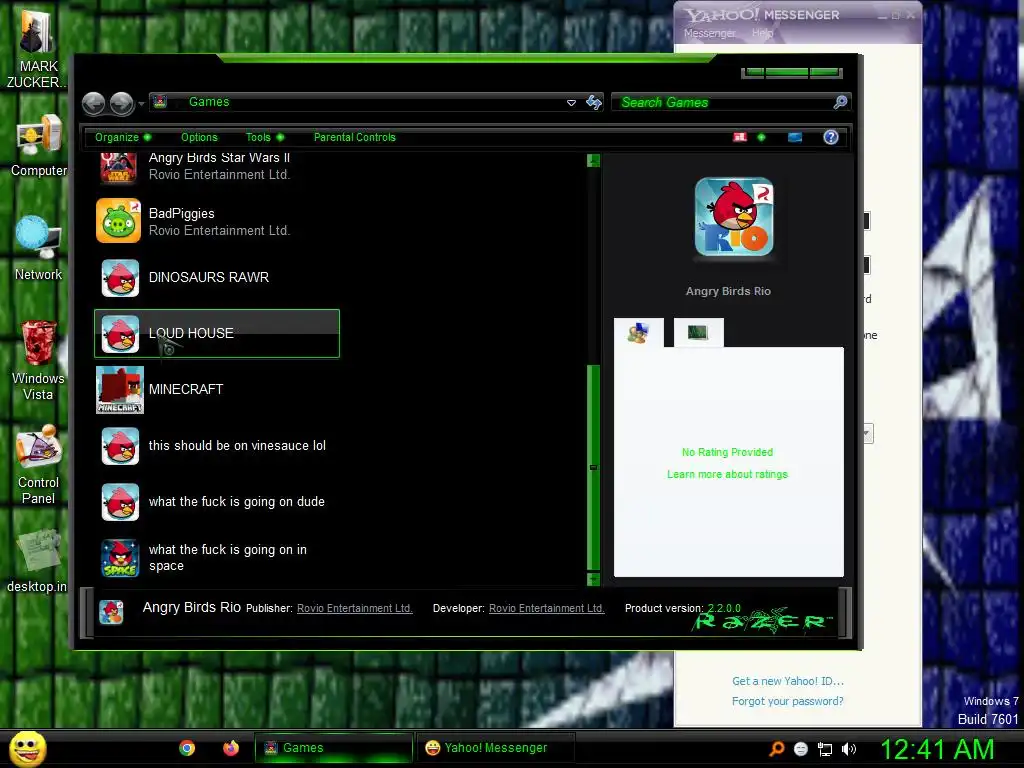
Task: Click the game list scrollbar up arrow
Action: point(594,161)
